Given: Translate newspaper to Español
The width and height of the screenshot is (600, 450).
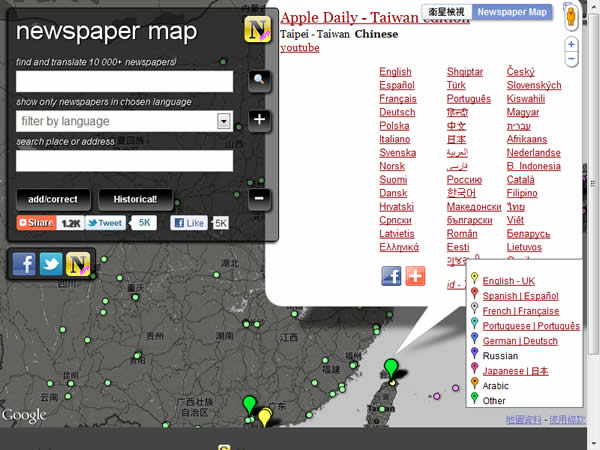Looking at the screenshot, I should click(397, 85).
